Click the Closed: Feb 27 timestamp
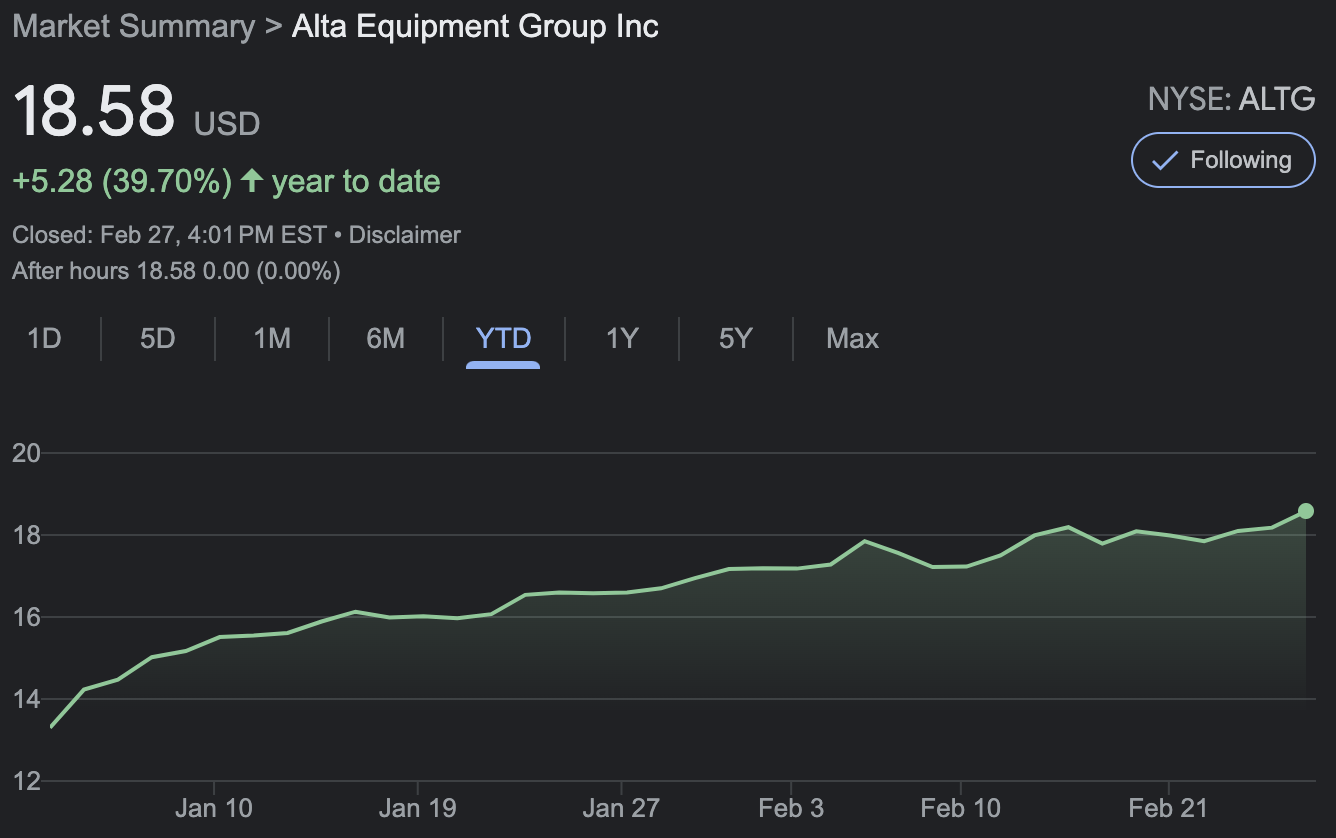 (169, 236)
